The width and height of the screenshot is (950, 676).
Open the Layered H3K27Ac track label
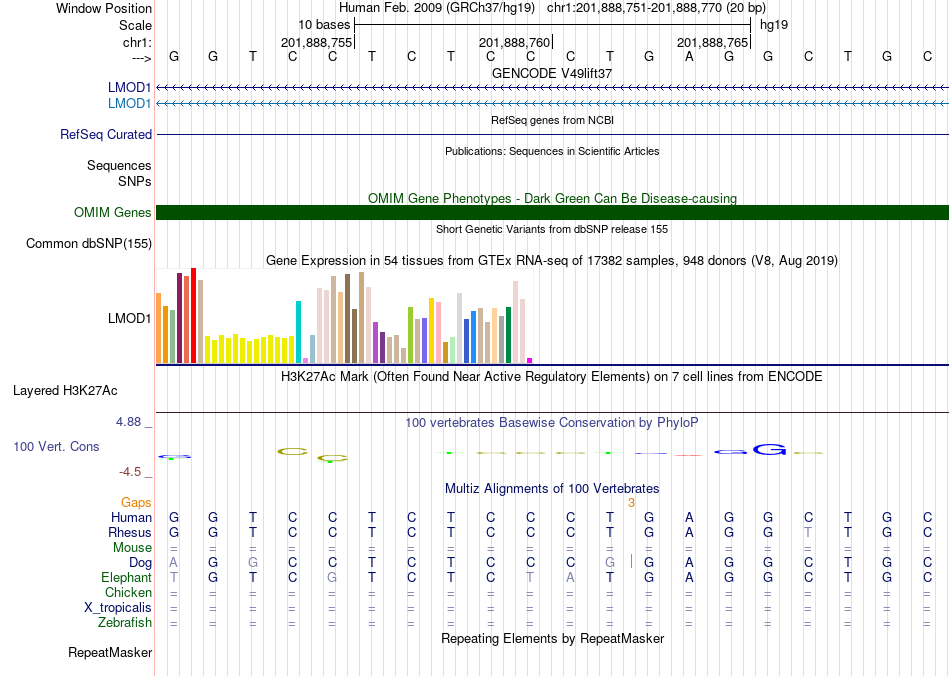pos(65,391)
